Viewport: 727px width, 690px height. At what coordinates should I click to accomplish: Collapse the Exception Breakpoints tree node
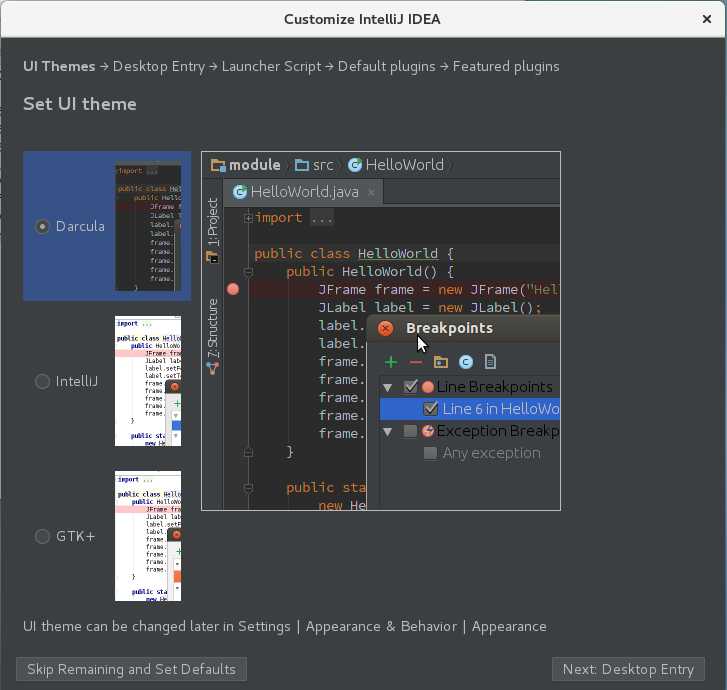point(388,432)
